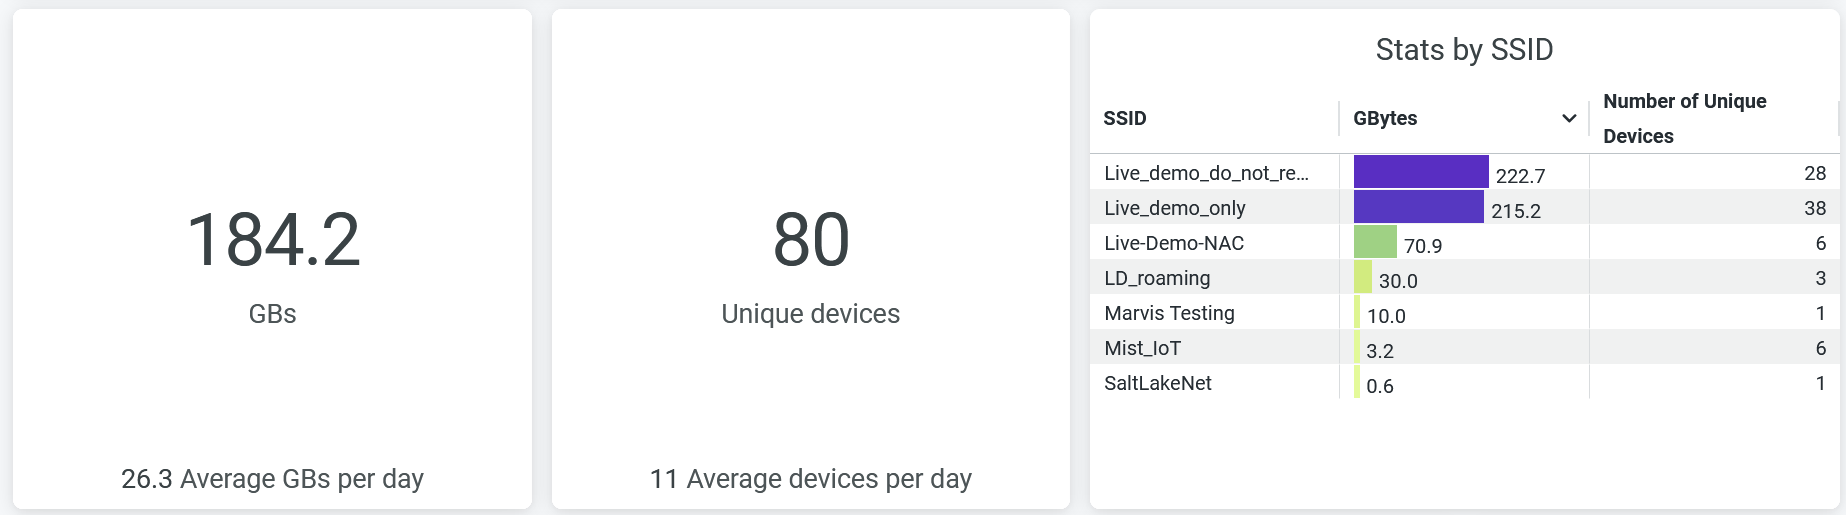Select the Live_demo_only SSID entry
Image resolution: width=1846 pixels, height=515 pixels.
(1174, 208)
